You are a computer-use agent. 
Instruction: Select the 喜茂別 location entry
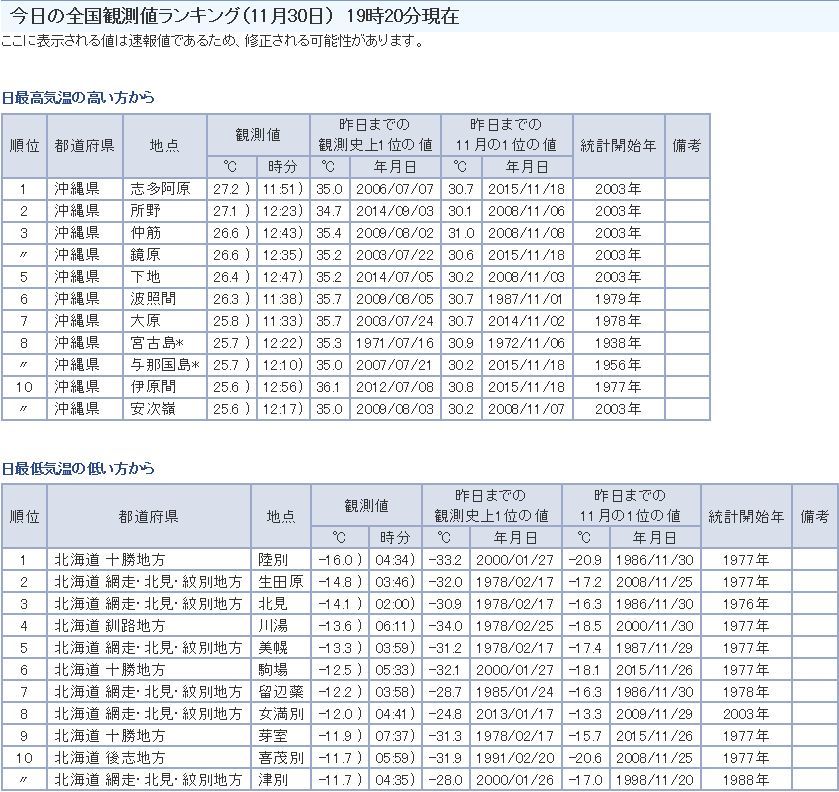click(280, 757)
